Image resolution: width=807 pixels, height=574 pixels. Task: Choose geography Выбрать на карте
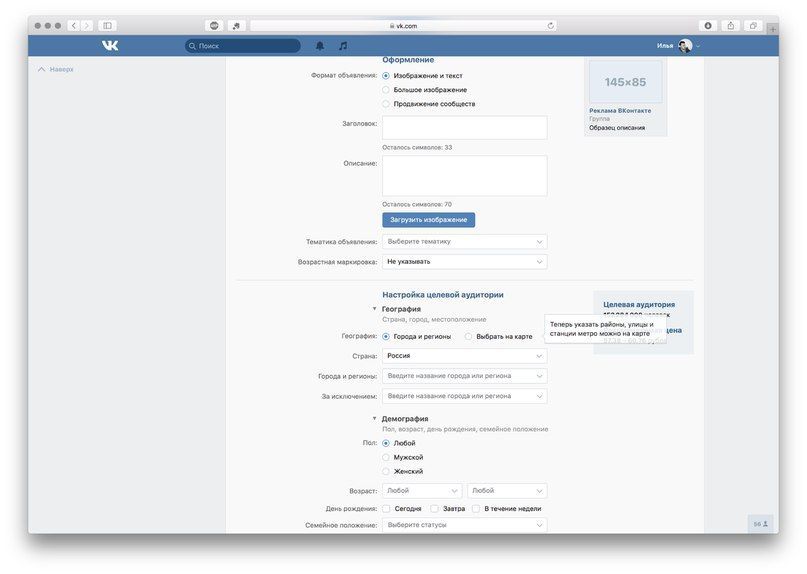tap(468, 336)
